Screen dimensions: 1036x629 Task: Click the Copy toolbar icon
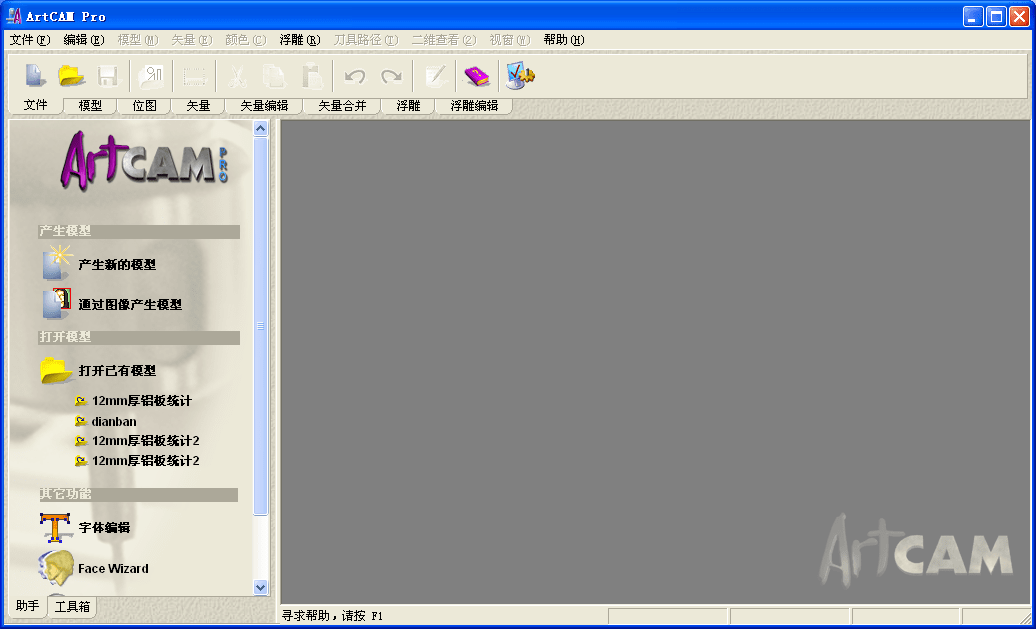click(x=274, y=76)
